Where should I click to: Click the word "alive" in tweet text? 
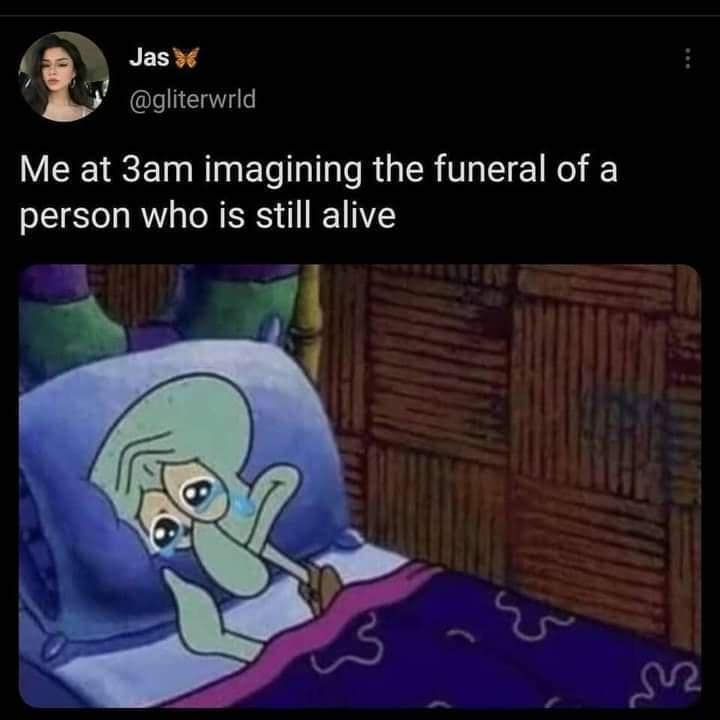(x=359, y=215)
